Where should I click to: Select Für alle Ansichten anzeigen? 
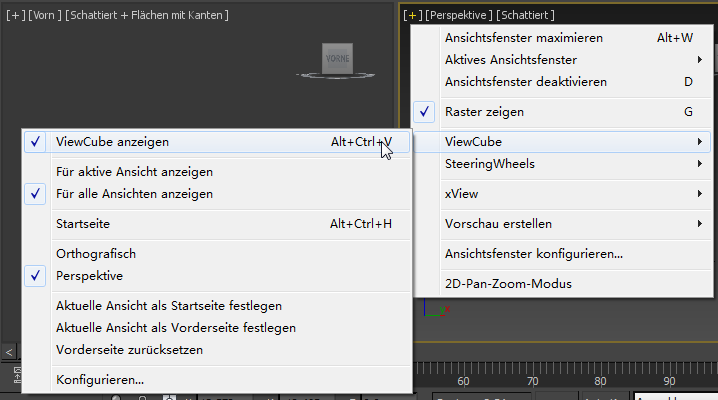pos(134,194)
